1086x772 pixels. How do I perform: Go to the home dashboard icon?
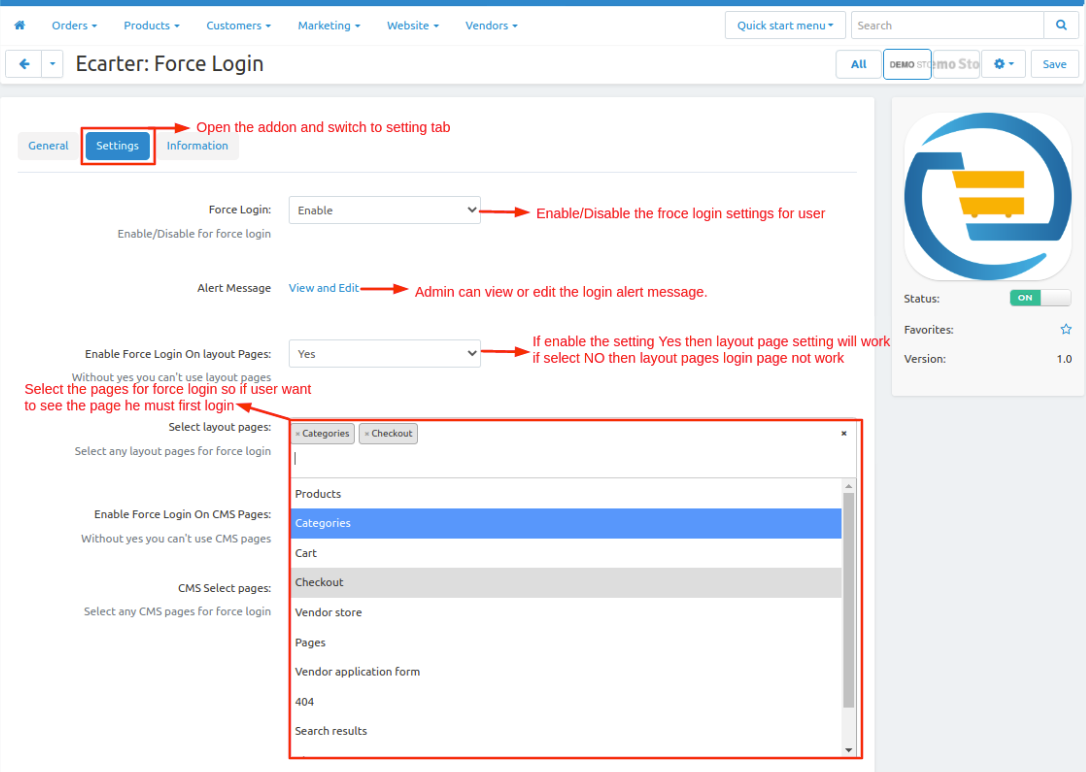[x=19, y=25]
